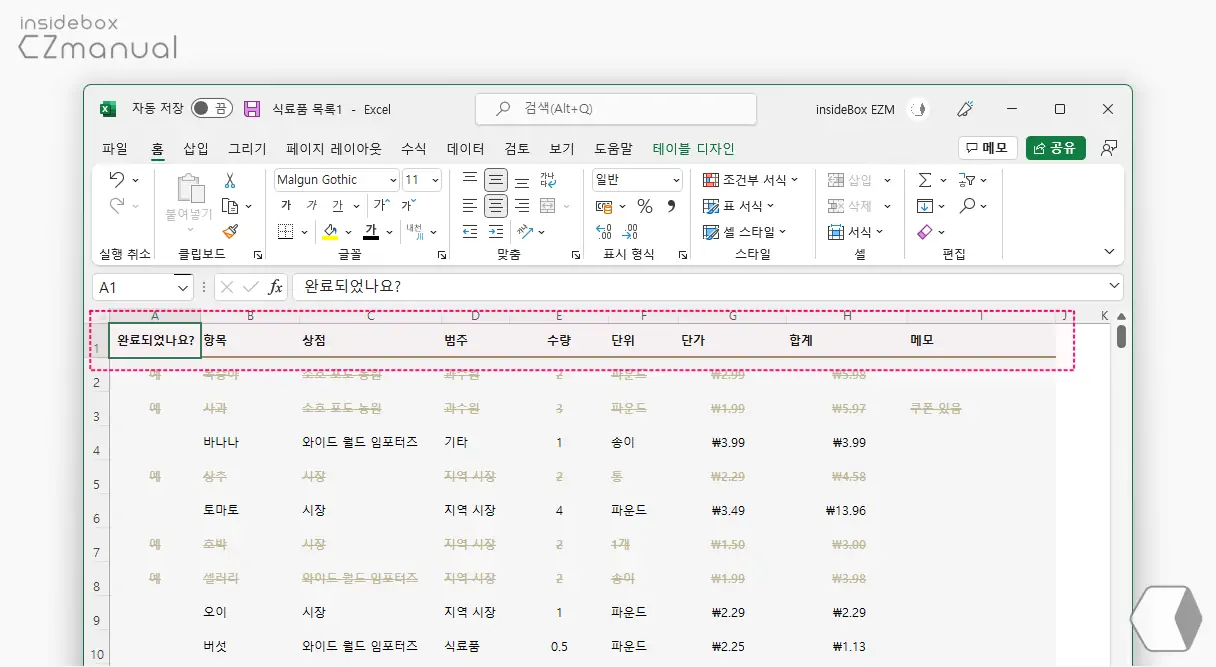Click the 메모 comments button
The image size is (1216, 667).
[987, 148]
